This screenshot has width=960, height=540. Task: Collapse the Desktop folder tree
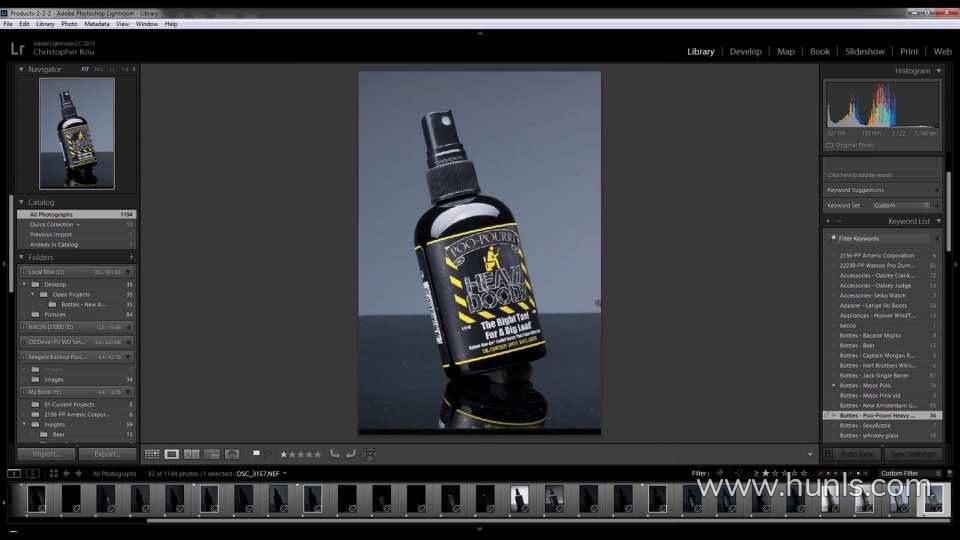tap(25, 284)
